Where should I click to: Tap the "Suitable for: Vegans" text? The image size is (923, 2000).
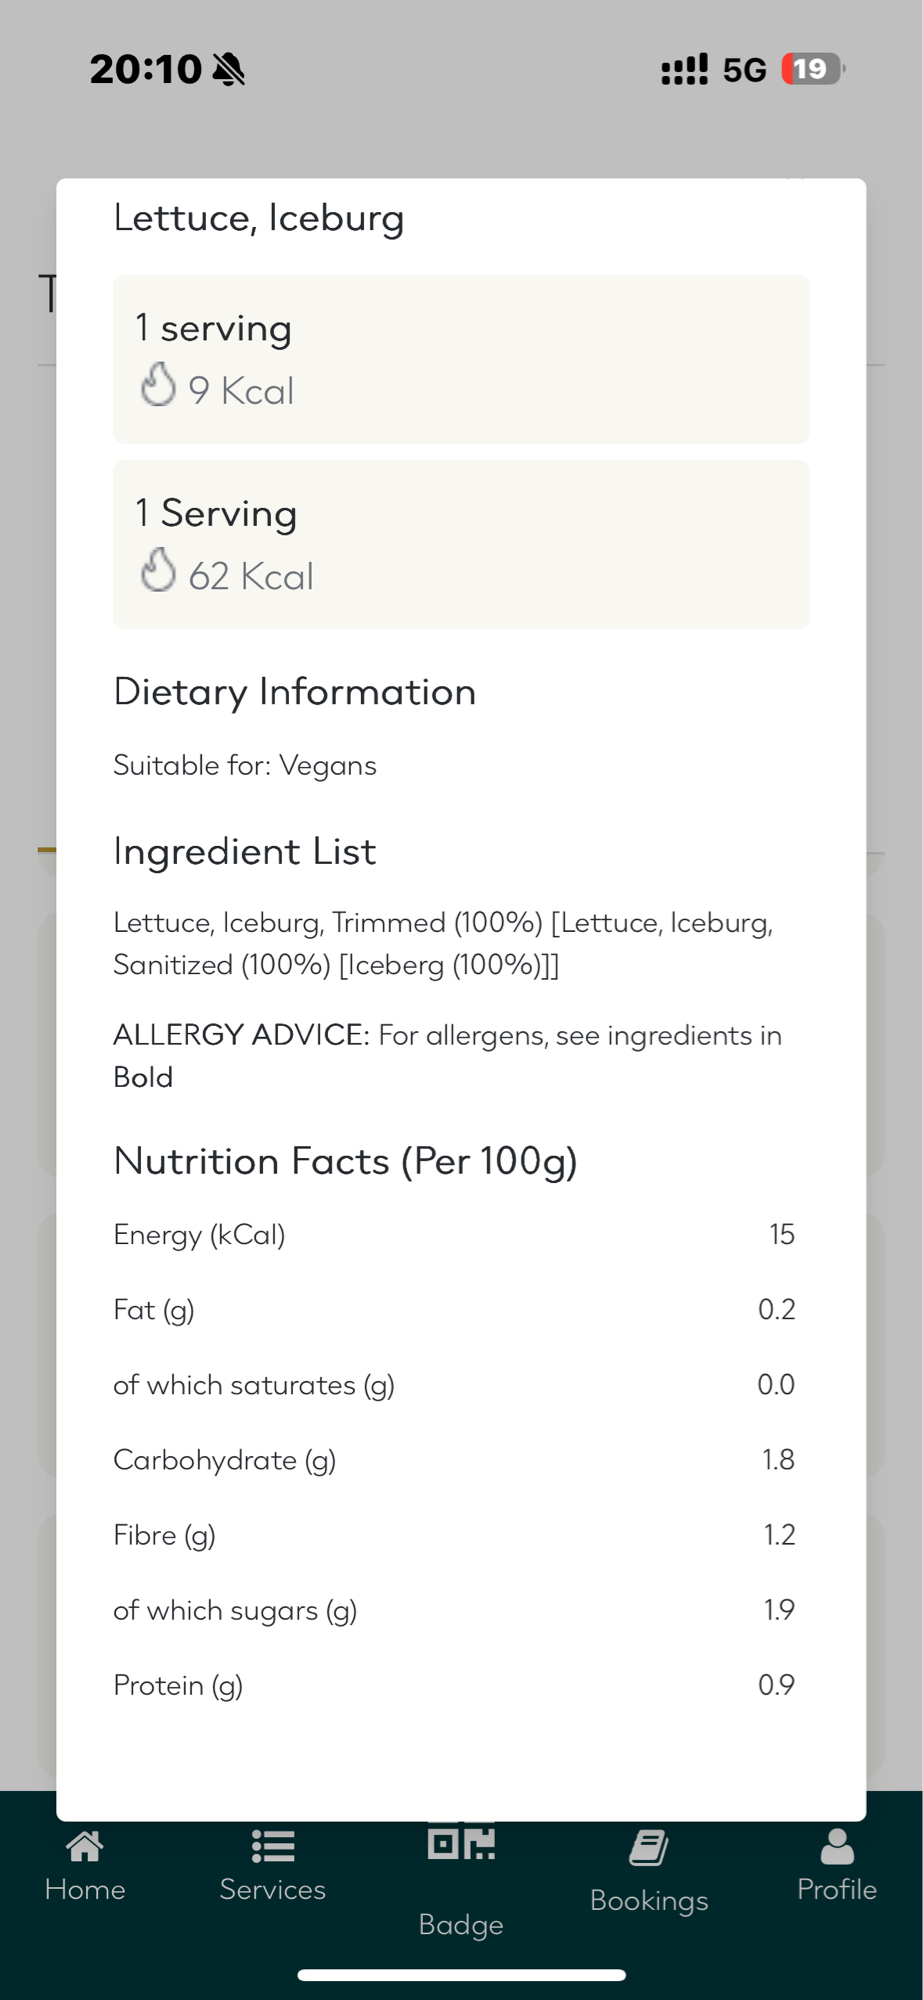click(245, 766)
